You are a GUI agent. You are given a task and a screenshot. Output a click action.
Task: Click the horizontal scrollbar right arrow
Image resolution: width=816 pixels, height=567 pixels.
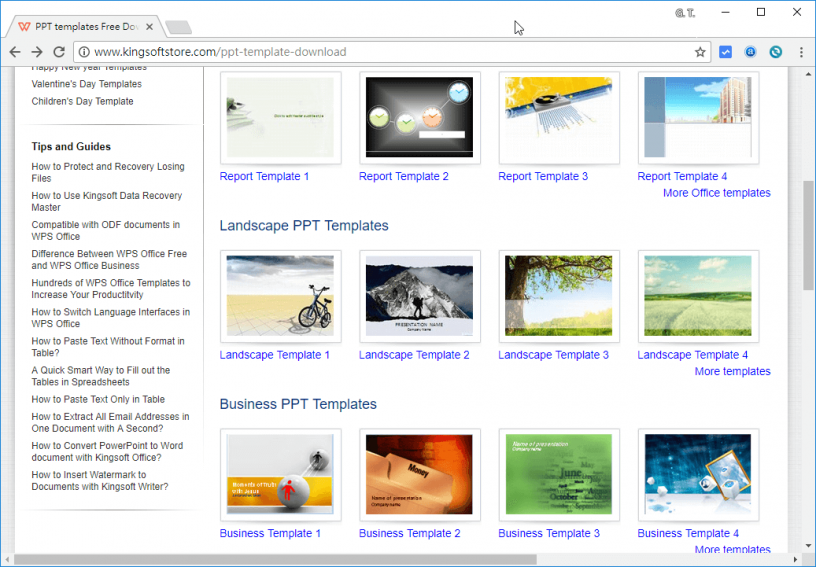[x=795, y=559]
